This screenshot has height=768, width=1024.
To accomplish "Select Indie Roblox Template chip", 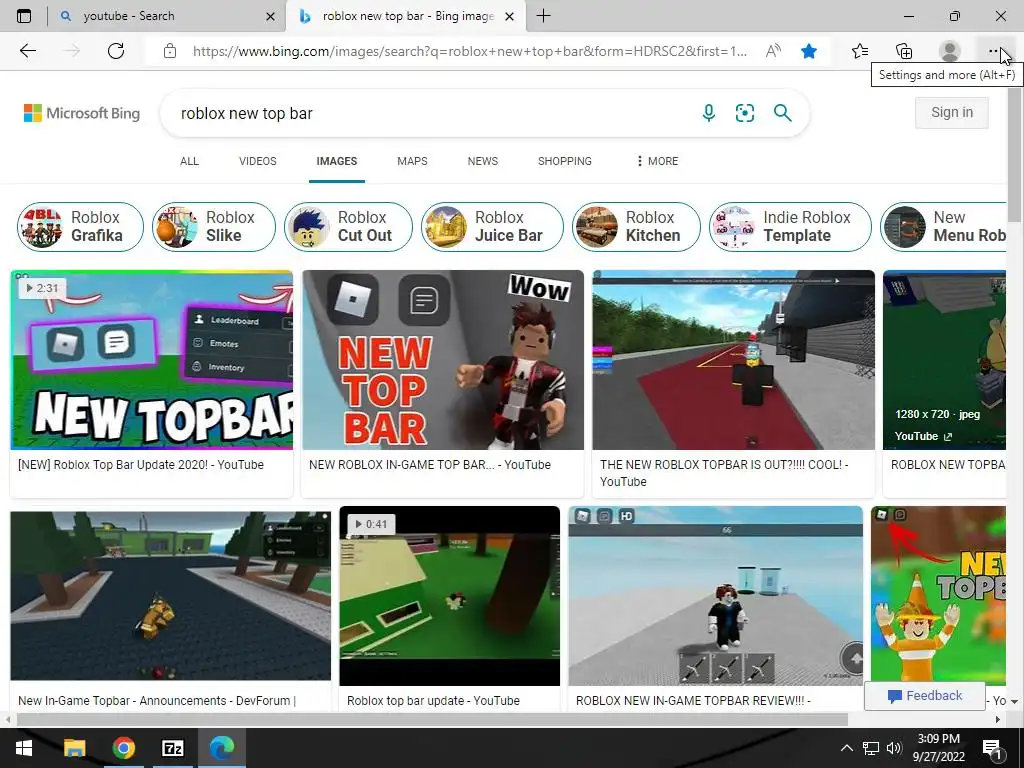I will pyautogui.click(x=790, y=227).
